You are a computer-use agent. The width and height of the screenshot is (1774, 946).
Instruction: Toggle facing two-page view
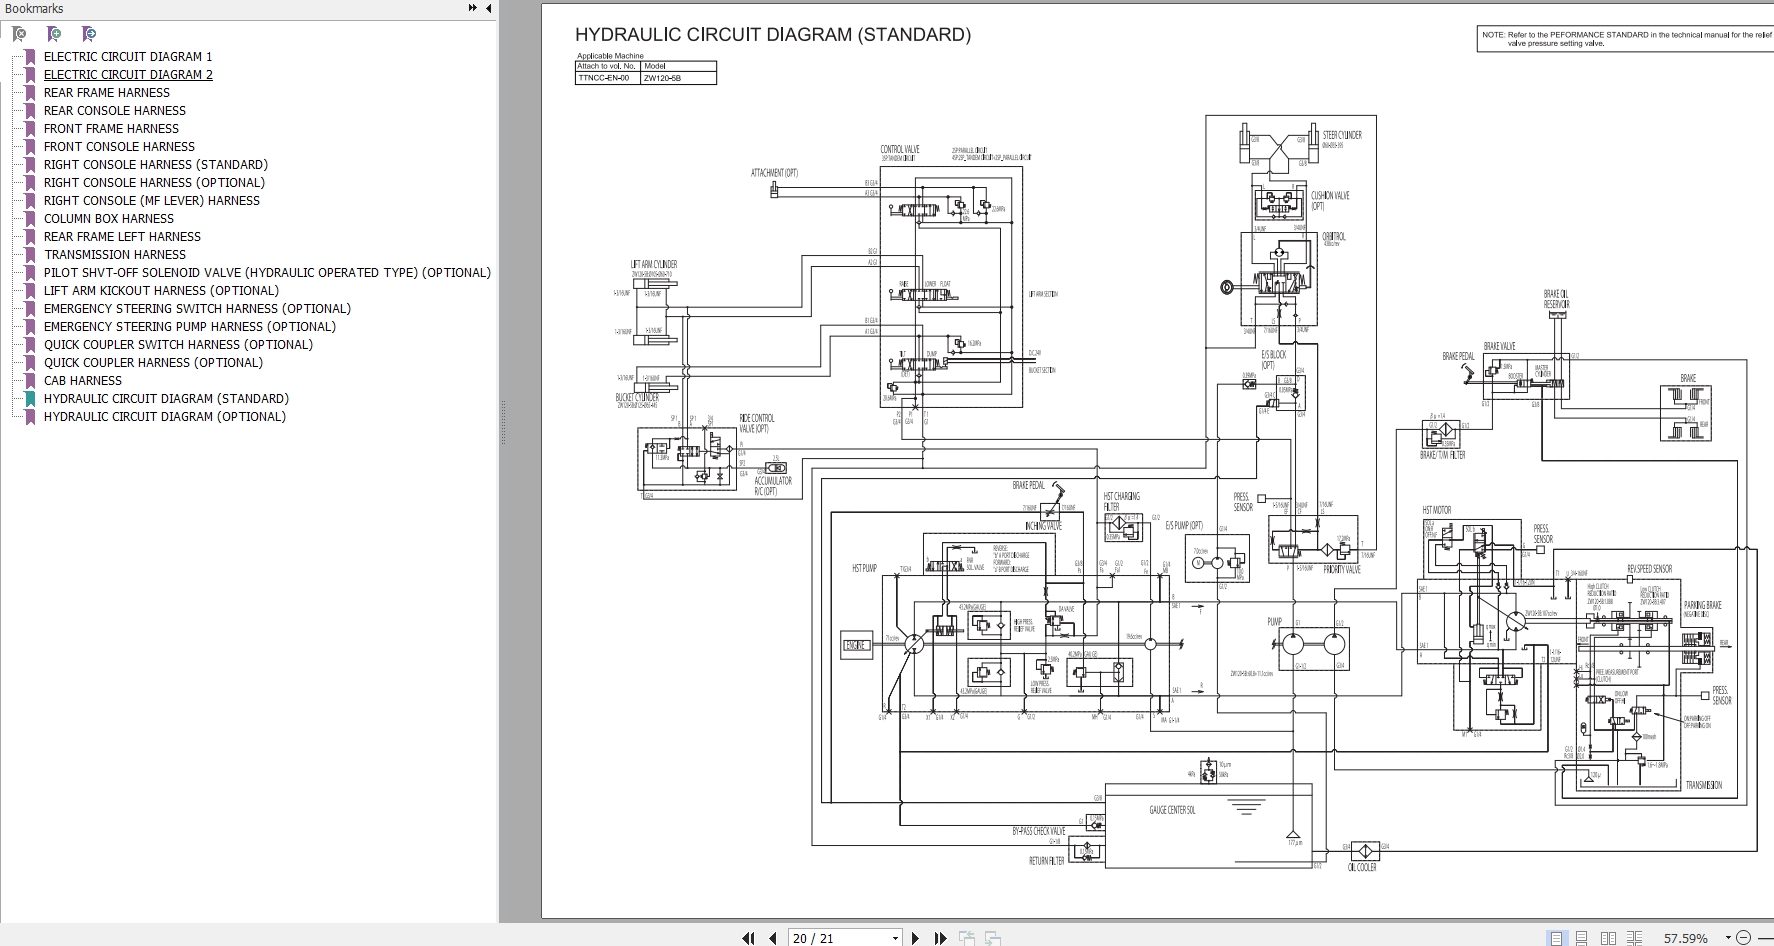click(x=1608, y=938)
